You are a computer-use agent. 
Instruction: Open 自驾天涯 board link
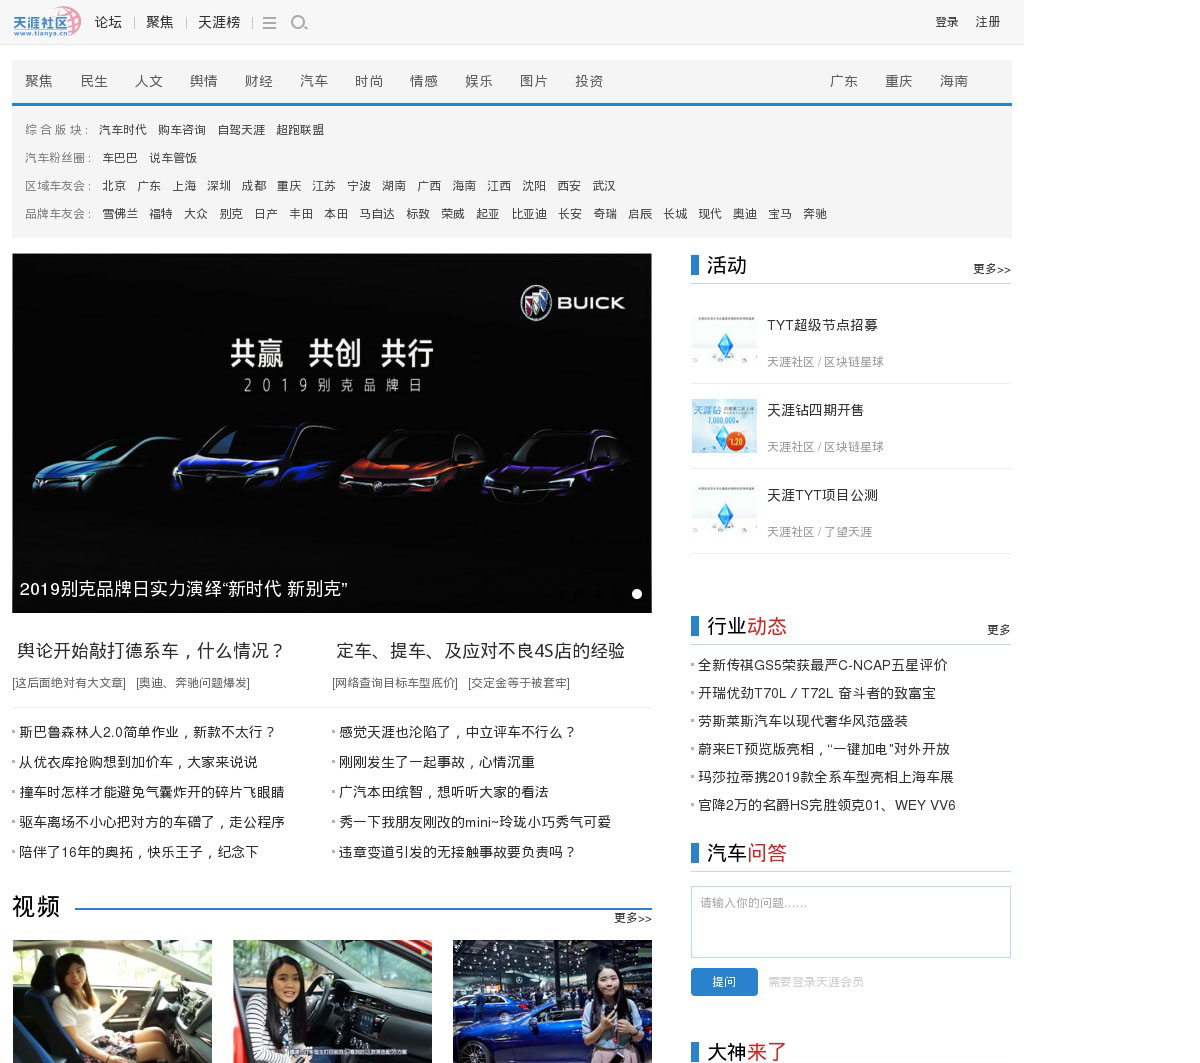click(x=241, y=130)
